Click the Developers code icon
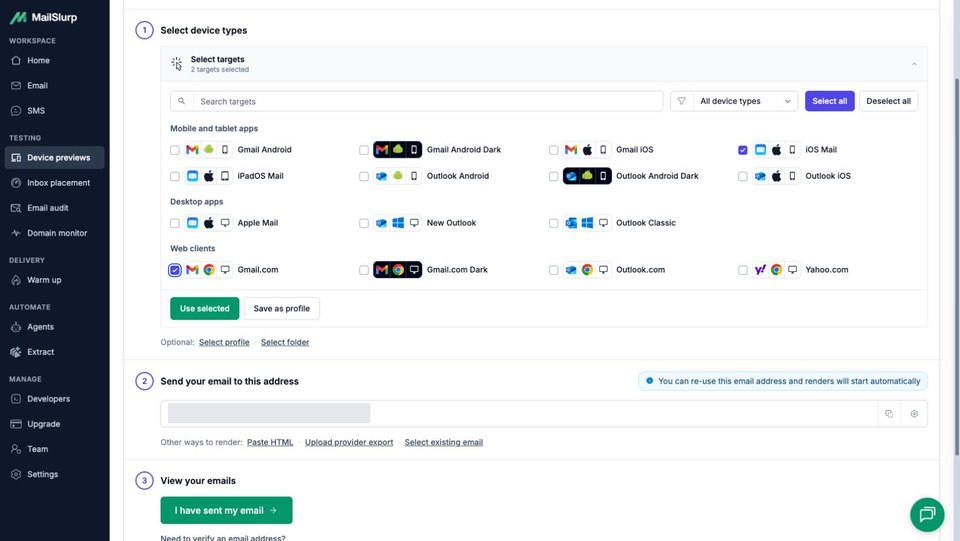 [16, 399]
